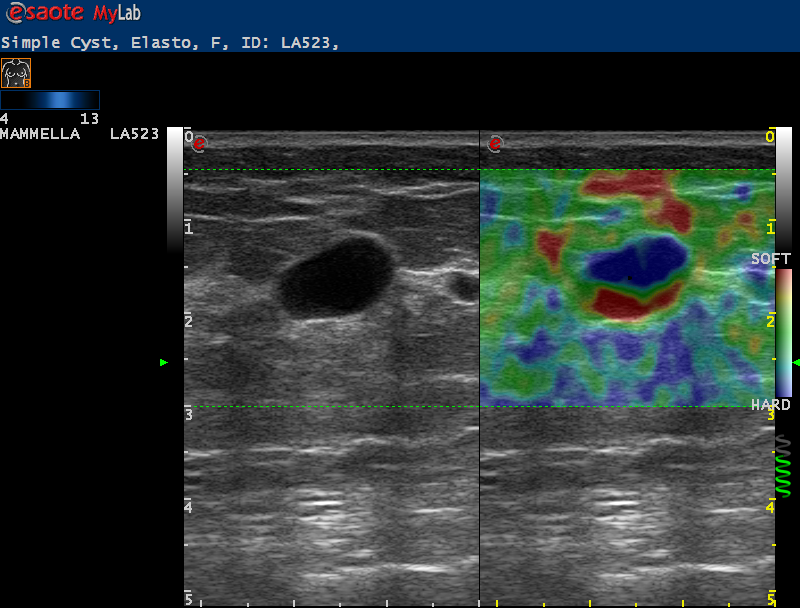
Task: Click the breast body marker icon
Action: tap(16, 73)
